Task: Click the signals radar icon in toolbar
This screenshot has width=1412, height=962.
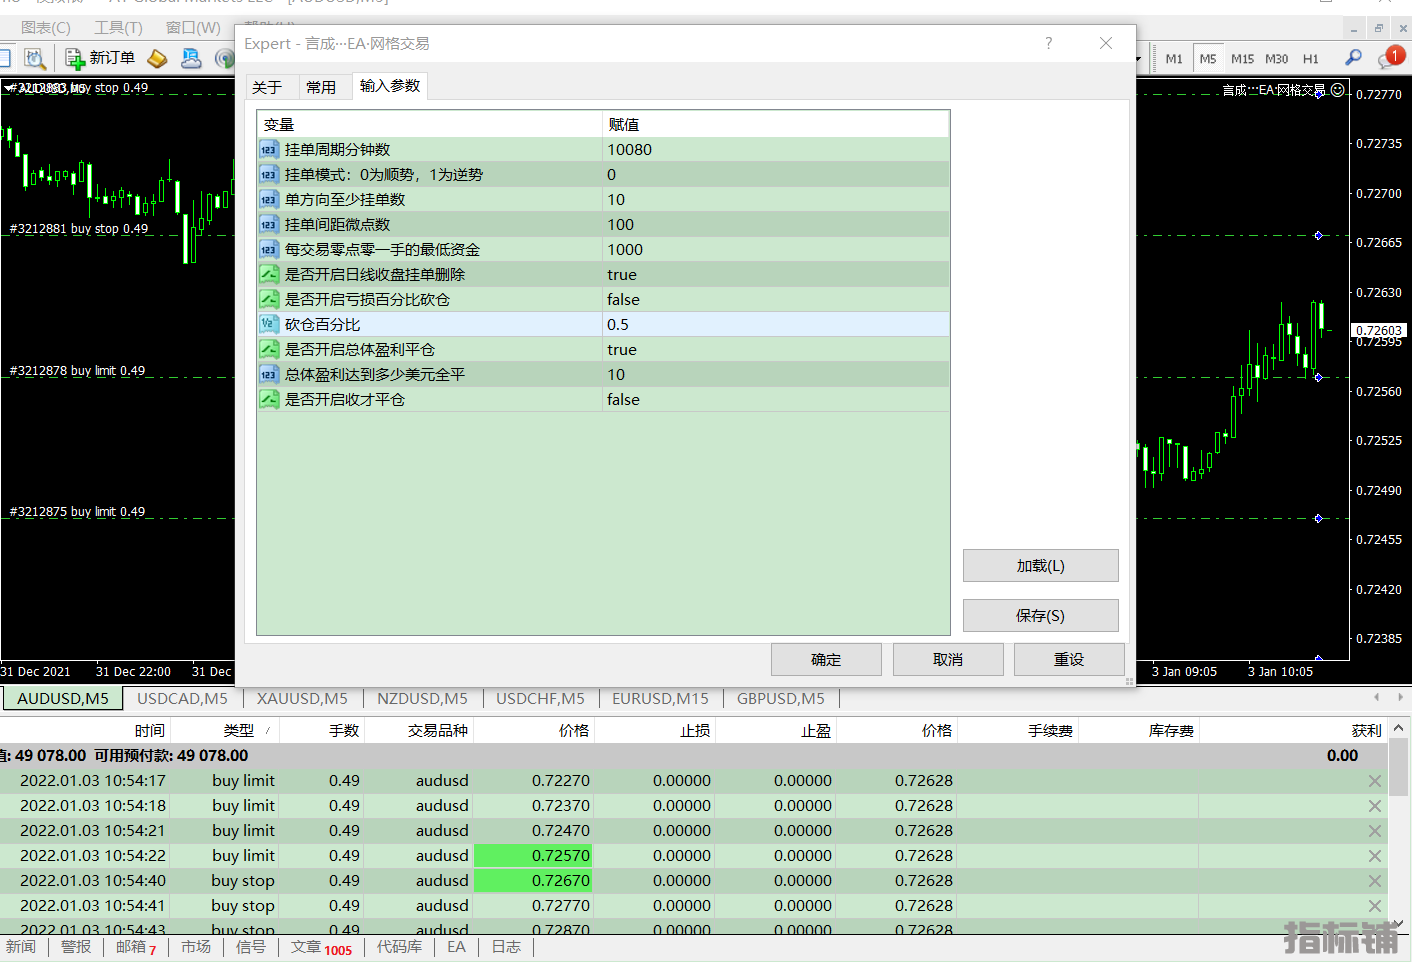Action: pos(225,58)
